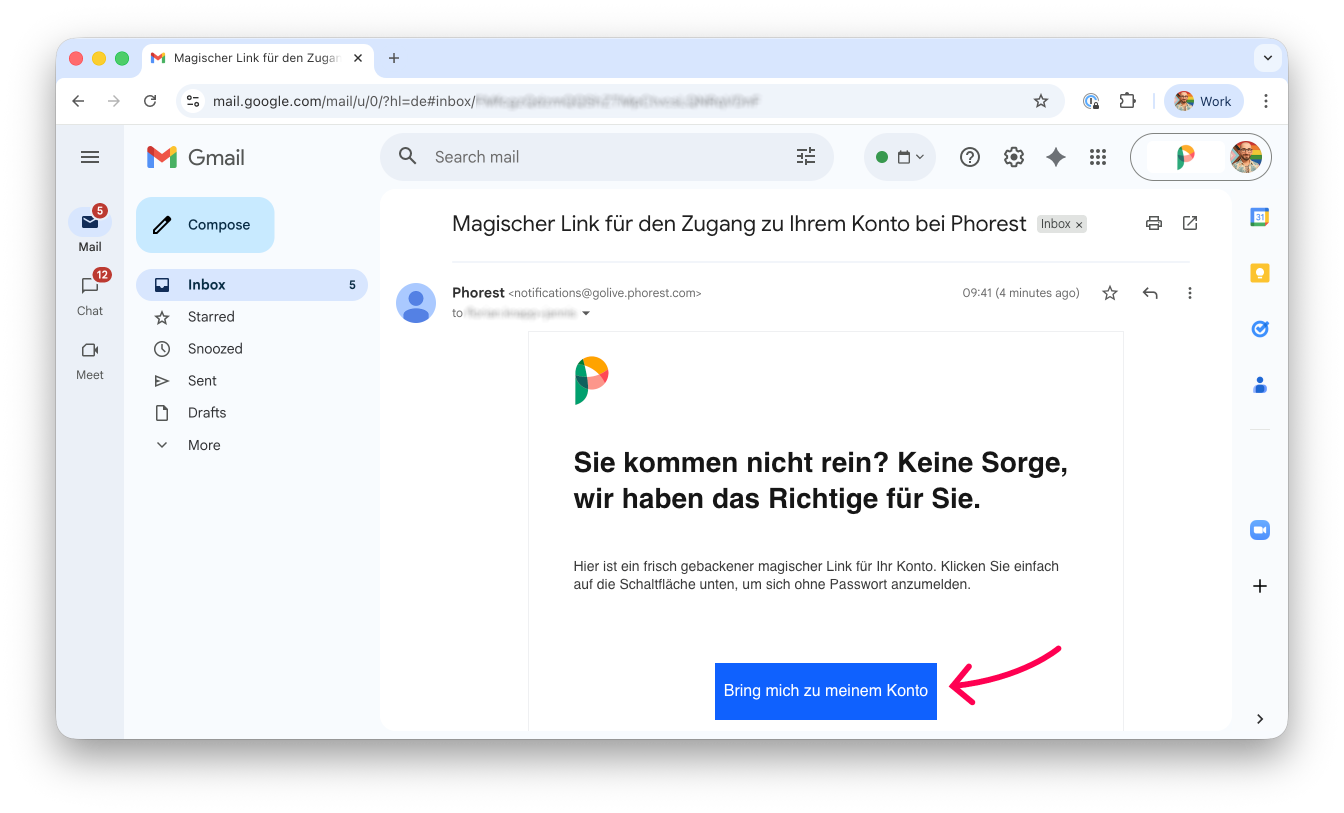
Task: Toggle the main menu hamburger
Action: [x=90, y=157]
